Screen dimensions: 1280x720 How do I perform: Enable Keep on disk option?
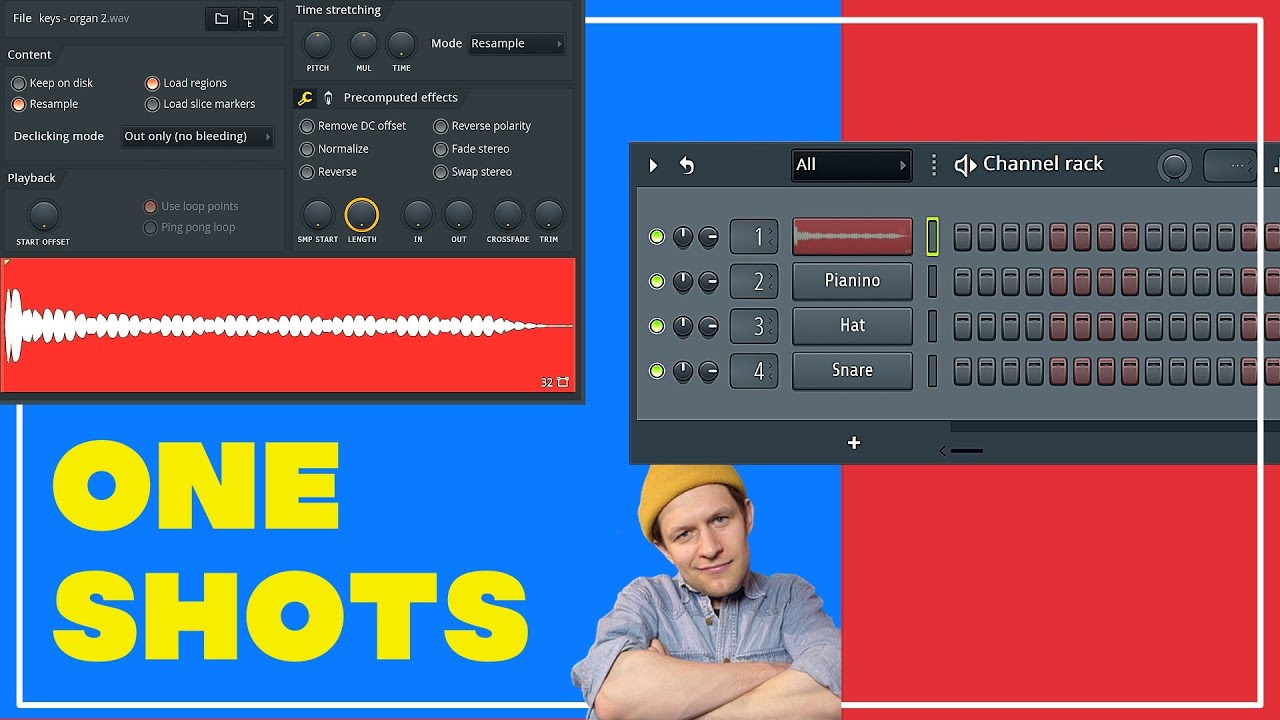coord(52,83)
